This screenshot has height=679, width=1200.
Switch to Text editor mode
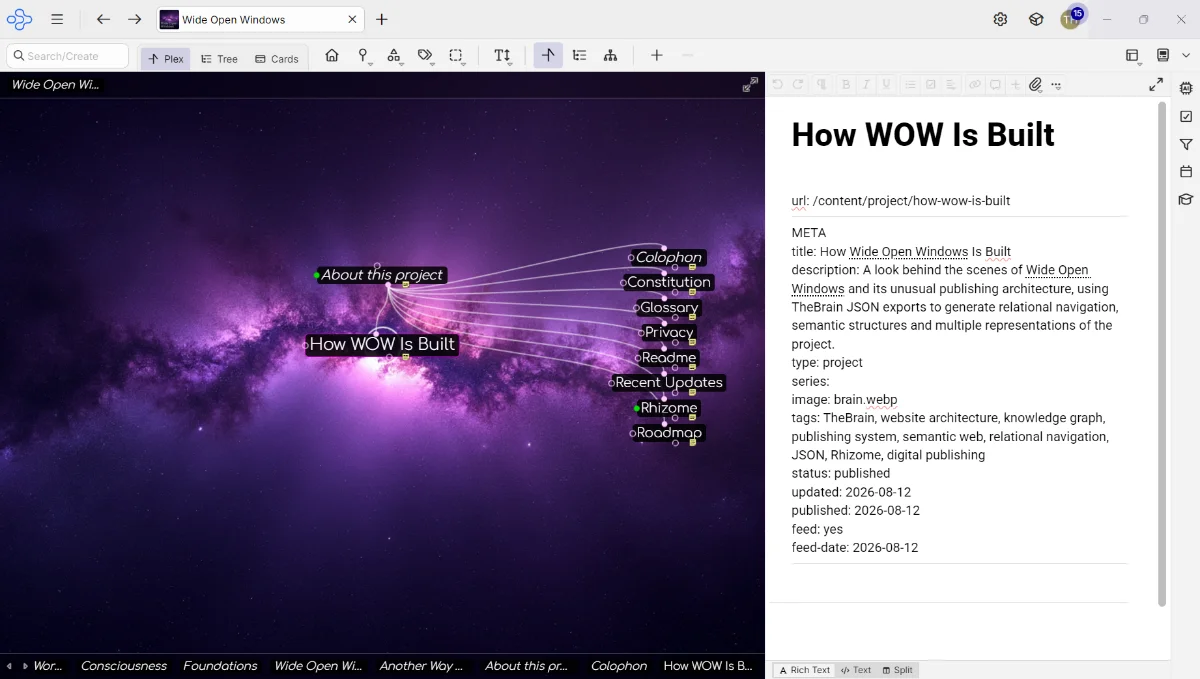click(856, 670)
